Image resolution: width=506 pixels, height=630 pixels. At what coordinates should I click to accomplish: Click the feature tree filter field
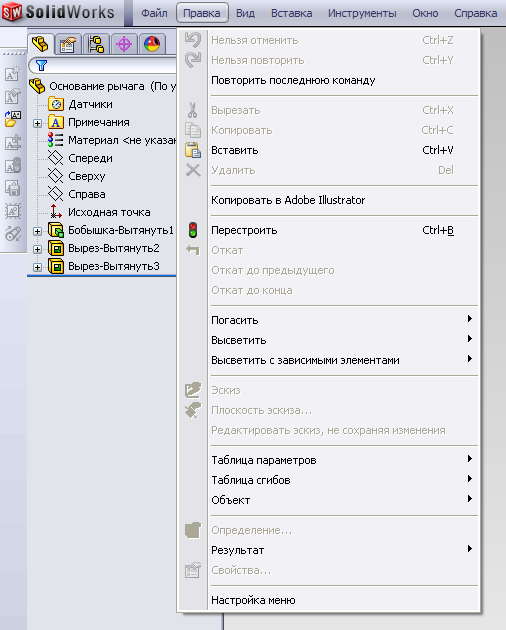[102, 65]
